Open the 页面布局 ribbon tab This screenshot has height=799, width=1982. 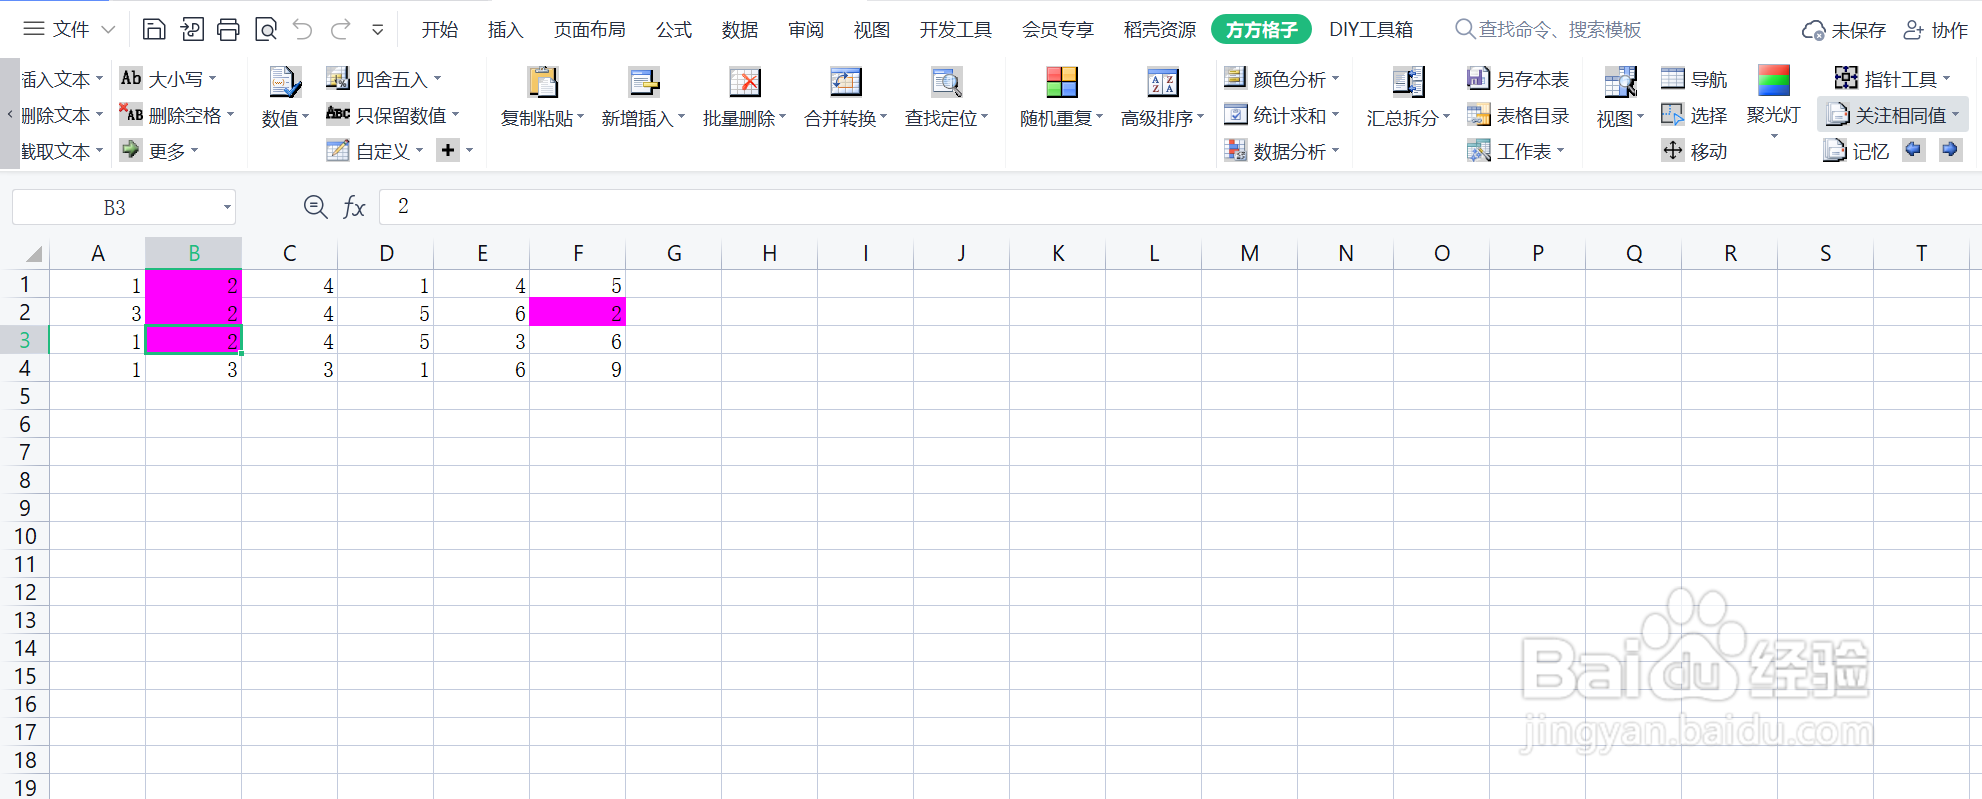pos(590,30)
